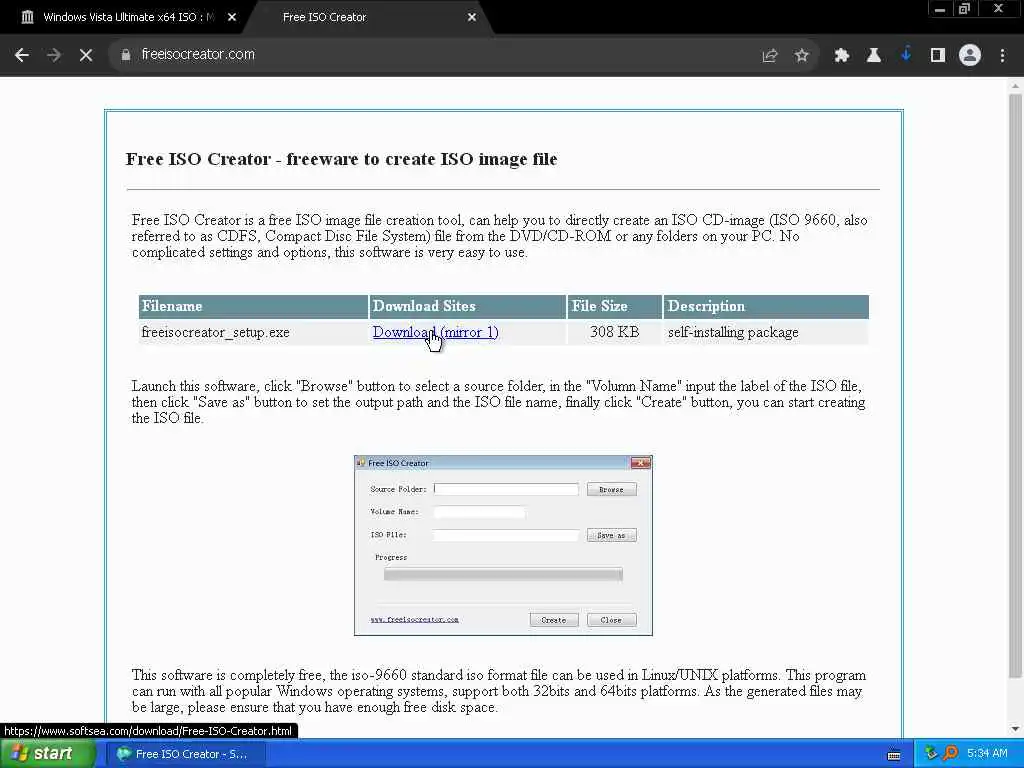Click the magnifier search tray icon
Image resolution: width=1024 pixels, height=768 pixels.
click(951, 754)
